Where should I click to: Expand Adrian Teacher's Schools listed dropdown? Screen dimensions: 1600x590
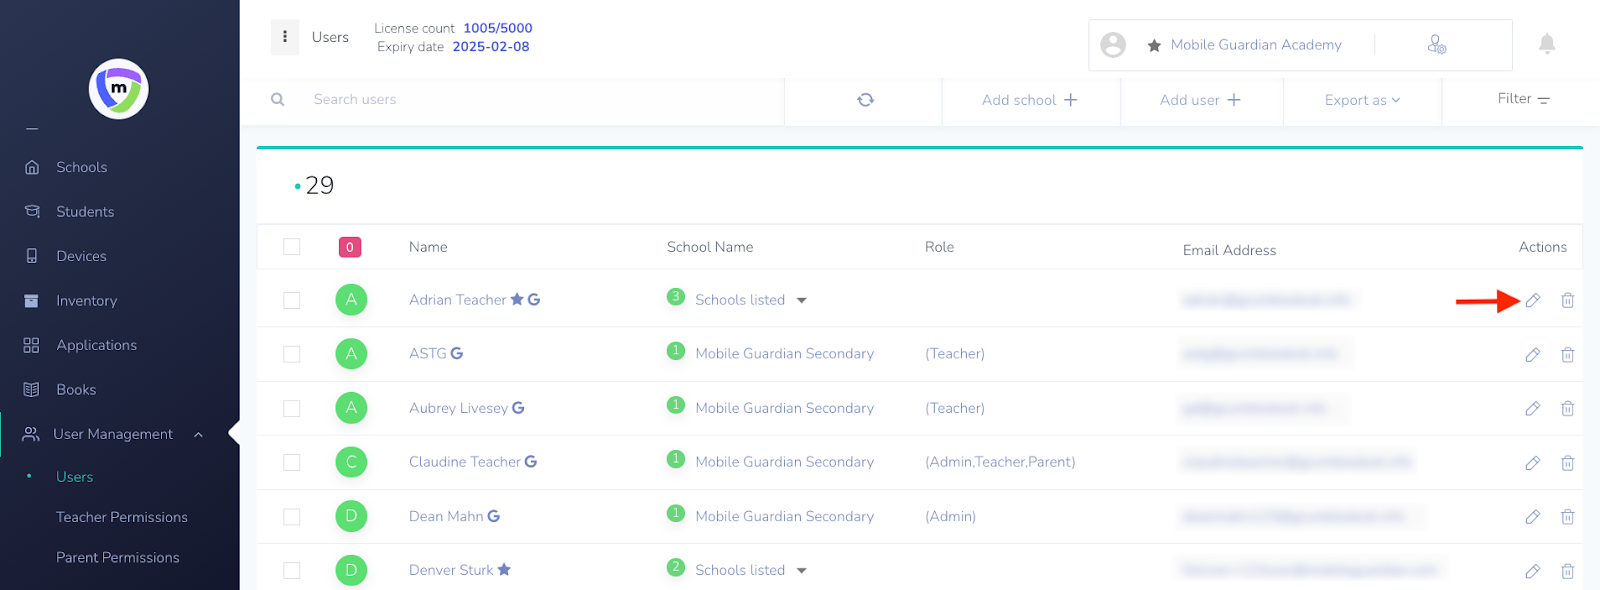(801, 300)
